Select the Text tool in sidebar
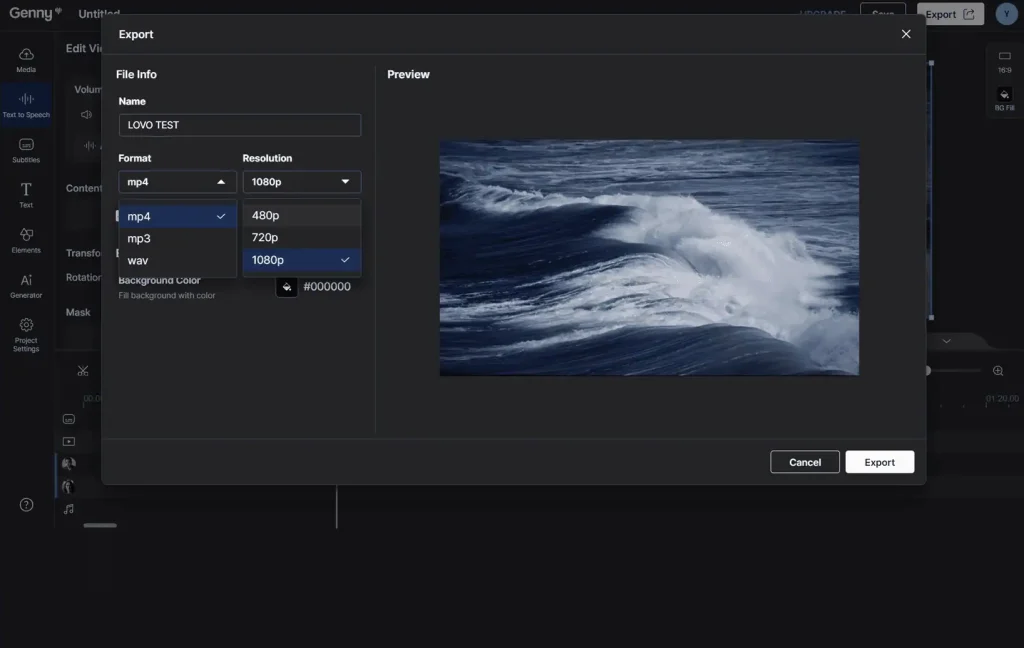The image size is (1024, 648). pyautogui.click(x=26, y=195)
